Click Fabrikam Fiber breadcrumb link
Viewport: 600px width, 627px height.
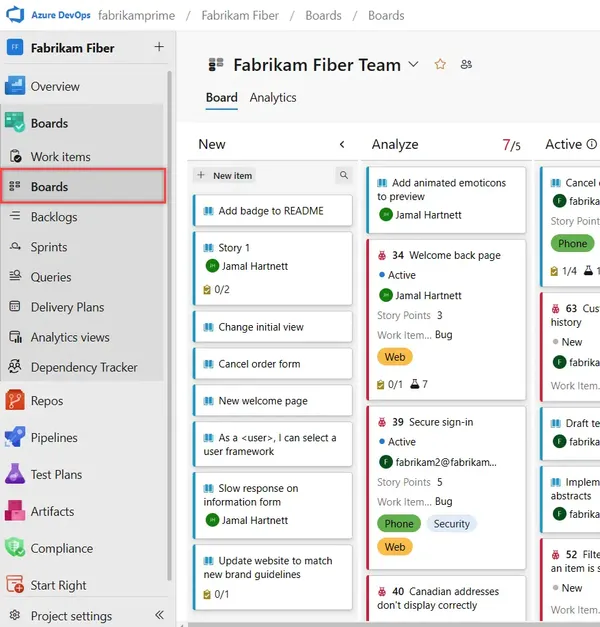[x=240, y=15]
